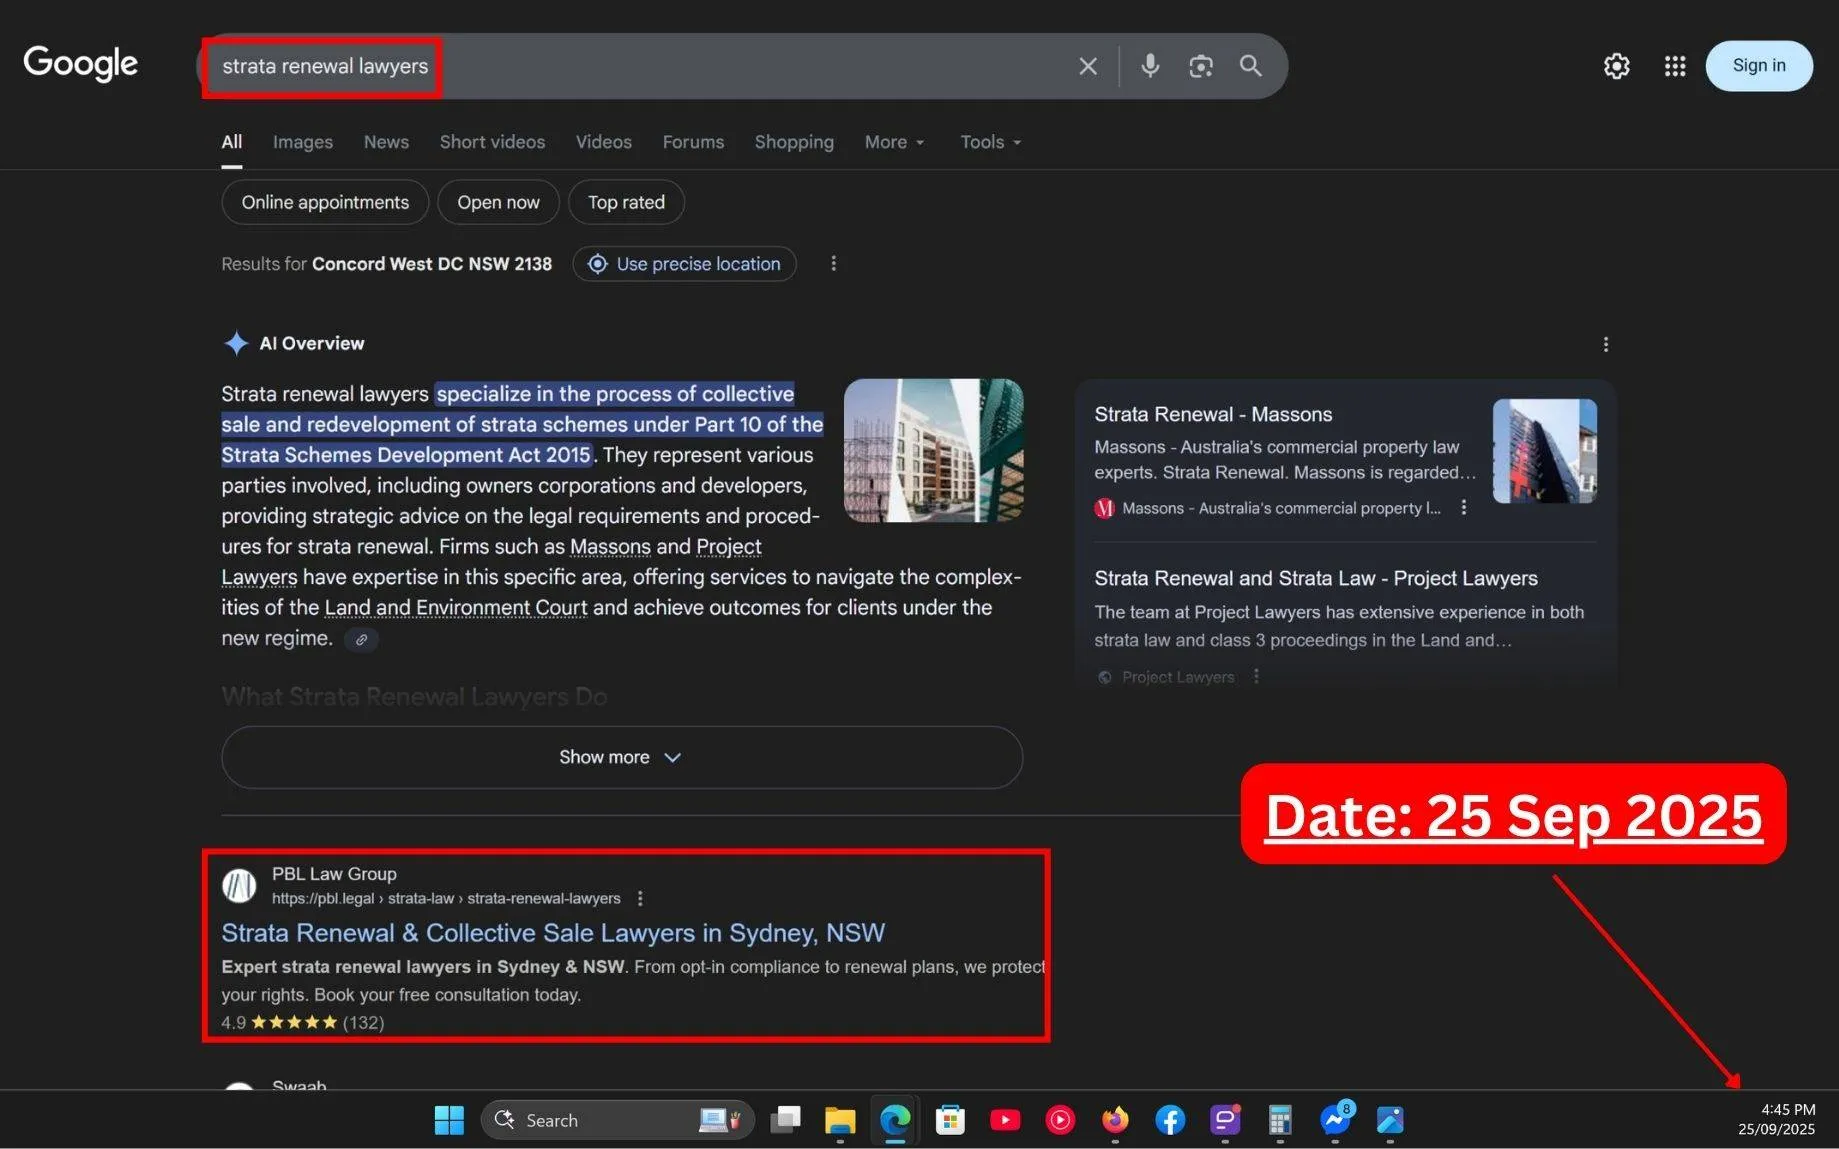Expand the More search categories dropdown

pyautogui.click(x=893, y=142)
